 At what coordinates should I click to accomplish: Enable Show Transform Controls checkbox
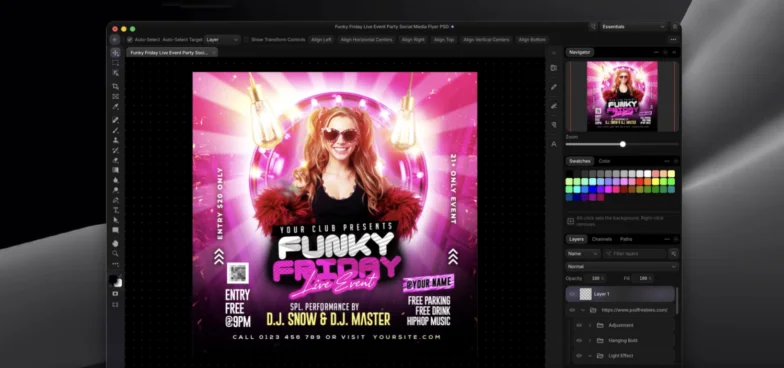point(246,40)
